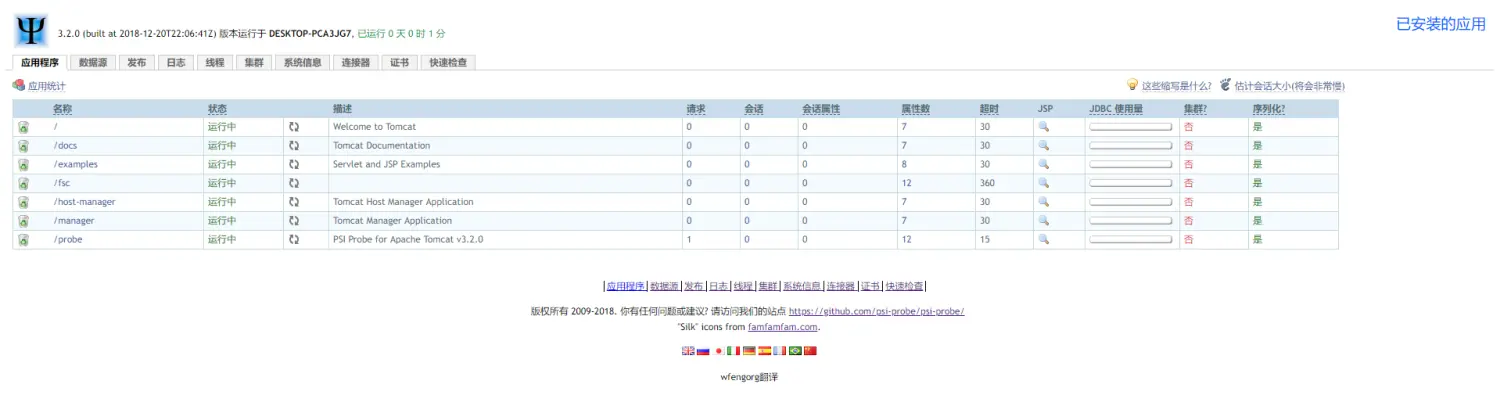
Task: Toggle the 运行中 status of /fsc
Action: click(x=222, y=183)
